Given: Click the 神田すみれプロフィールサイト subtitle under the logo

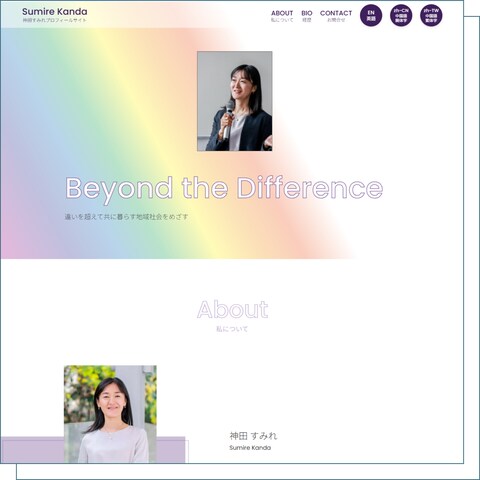Looking at the screenshot, I should [55, 20].
